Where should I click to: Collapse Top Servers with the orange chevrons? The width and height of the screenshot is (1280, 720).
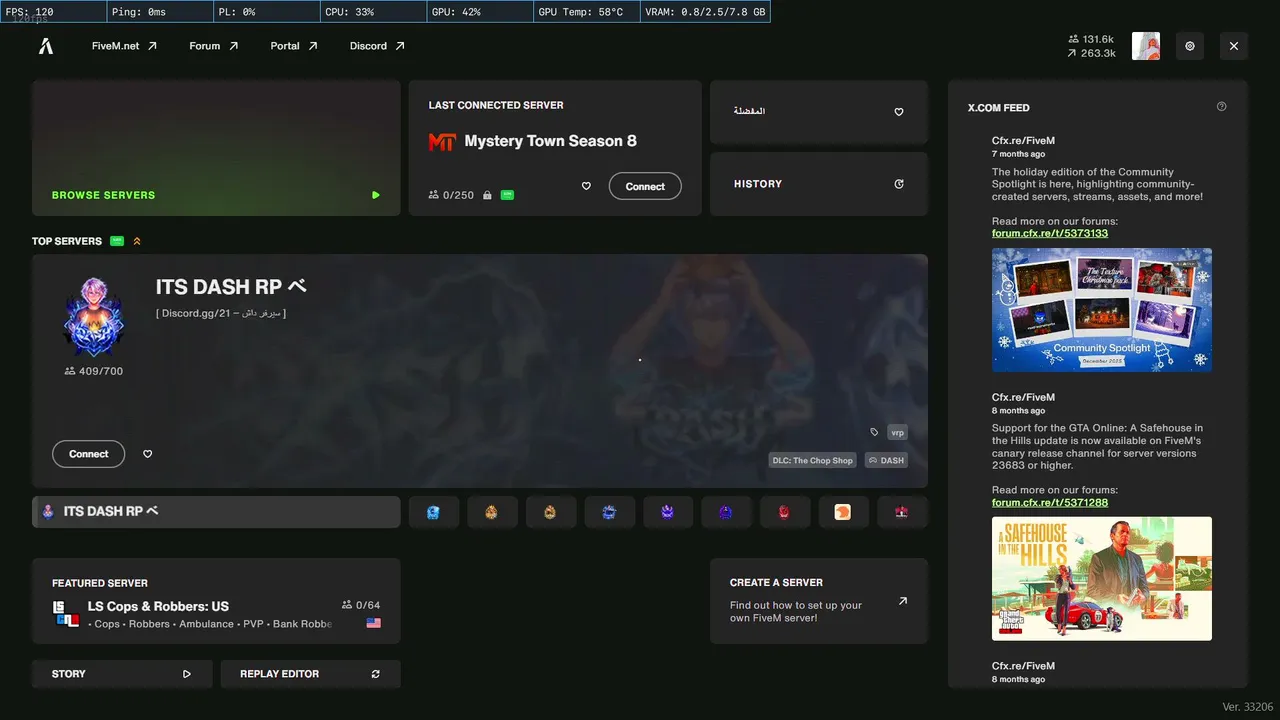(137, 241)
